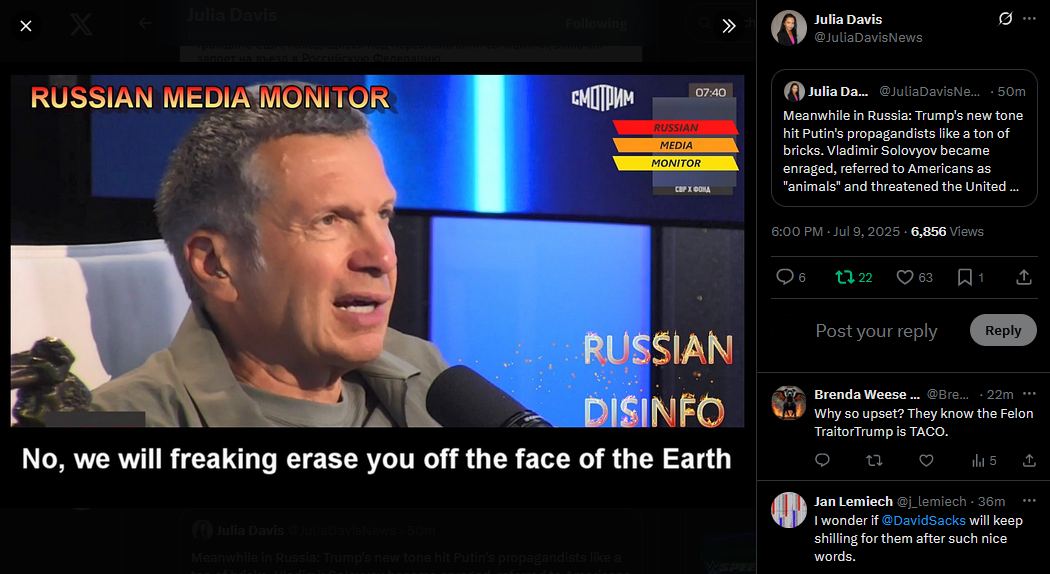Open the @DavidSacks mention link
Screen dimensions: 1050x574
(x=923, y=520)
